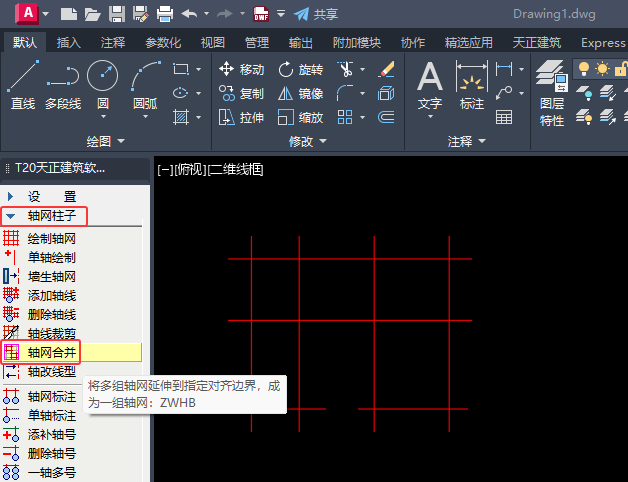Expand the Draw (绘图) panel

click(106, 141)
